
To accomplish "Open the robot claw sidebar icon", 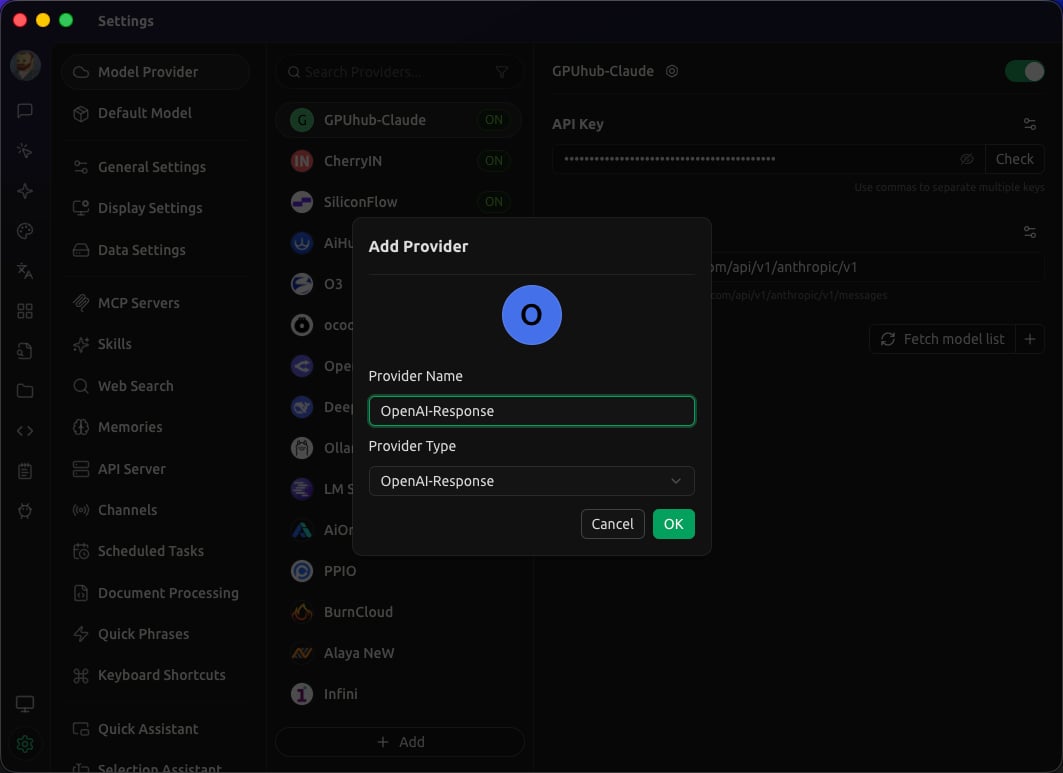I will point(25,511).
